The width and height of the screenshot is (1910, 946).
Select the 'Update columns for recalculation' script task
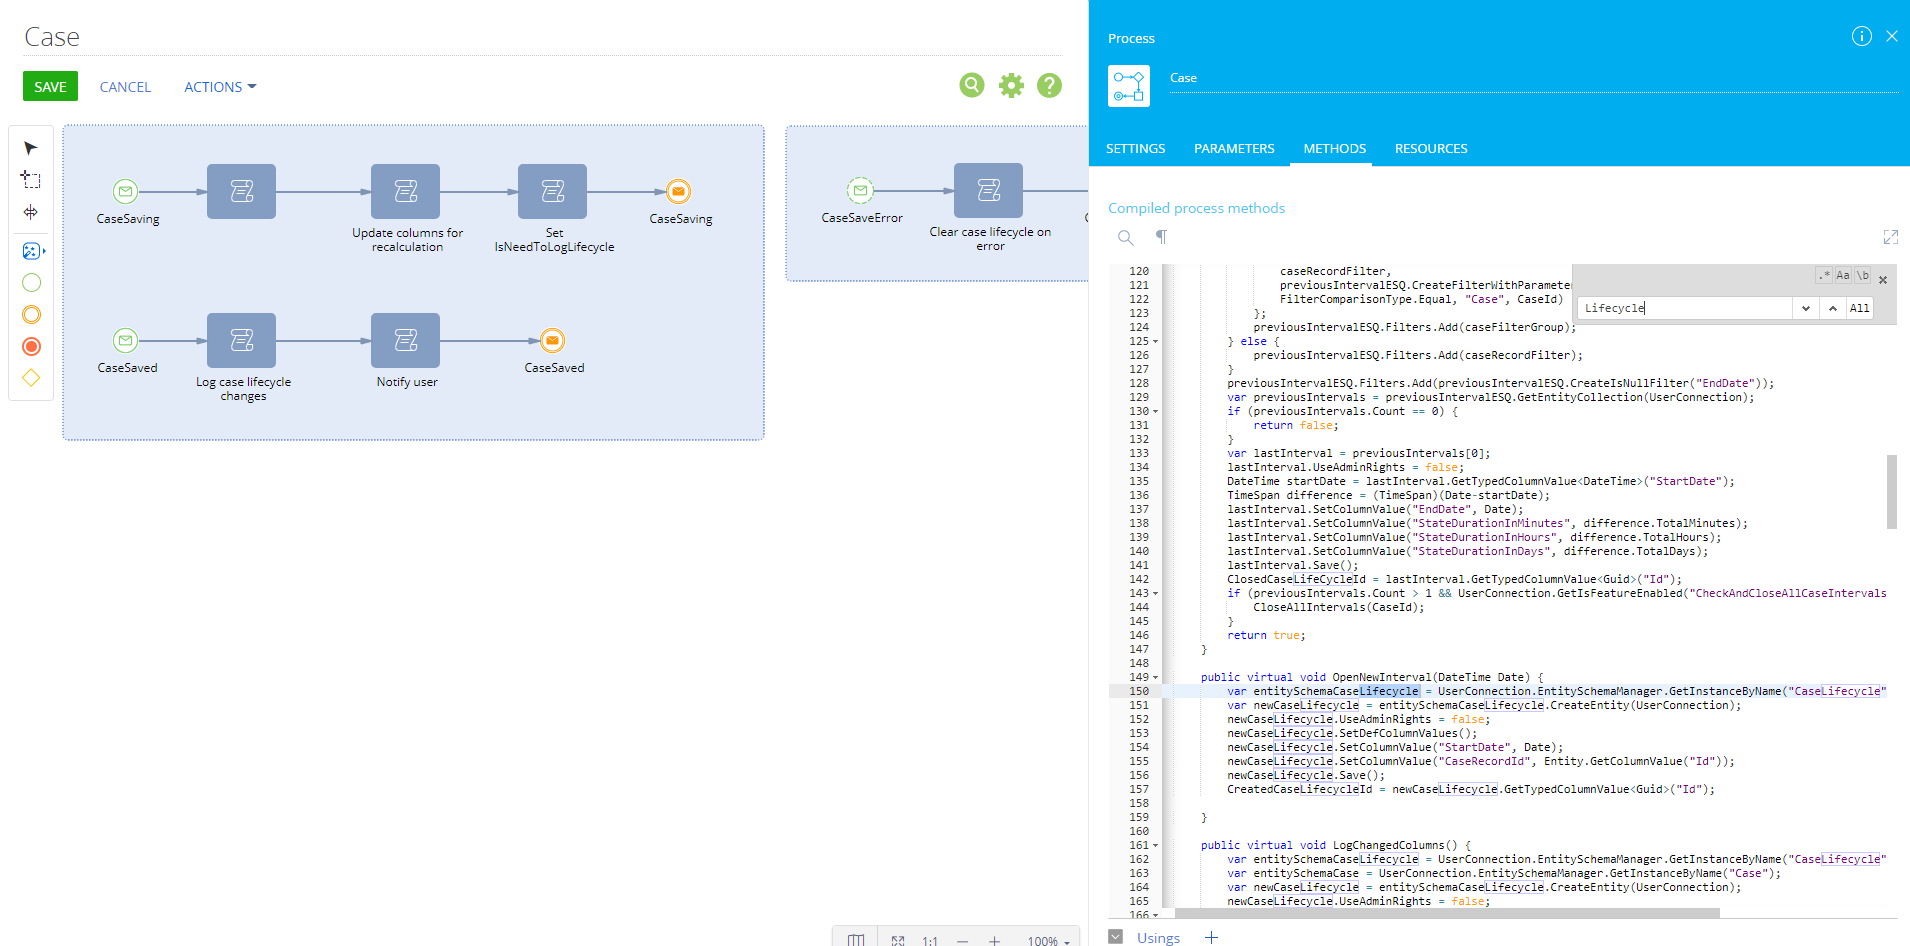click(405, 191)
